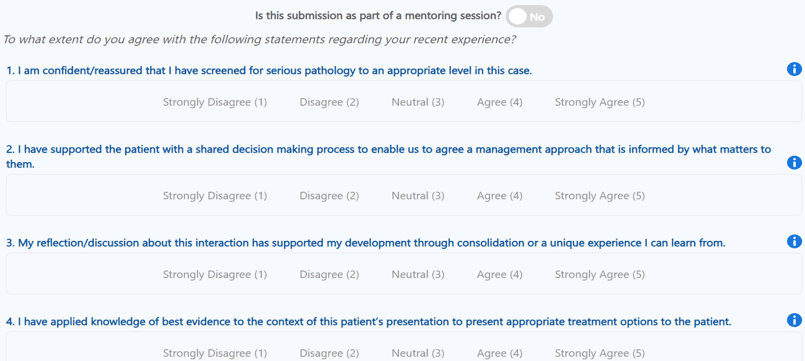This screenshot has height=361, width=805.
Task: Choose Strongly Agree (5) for statement 4
Action: pyautogui.click(x=600, y=353)
